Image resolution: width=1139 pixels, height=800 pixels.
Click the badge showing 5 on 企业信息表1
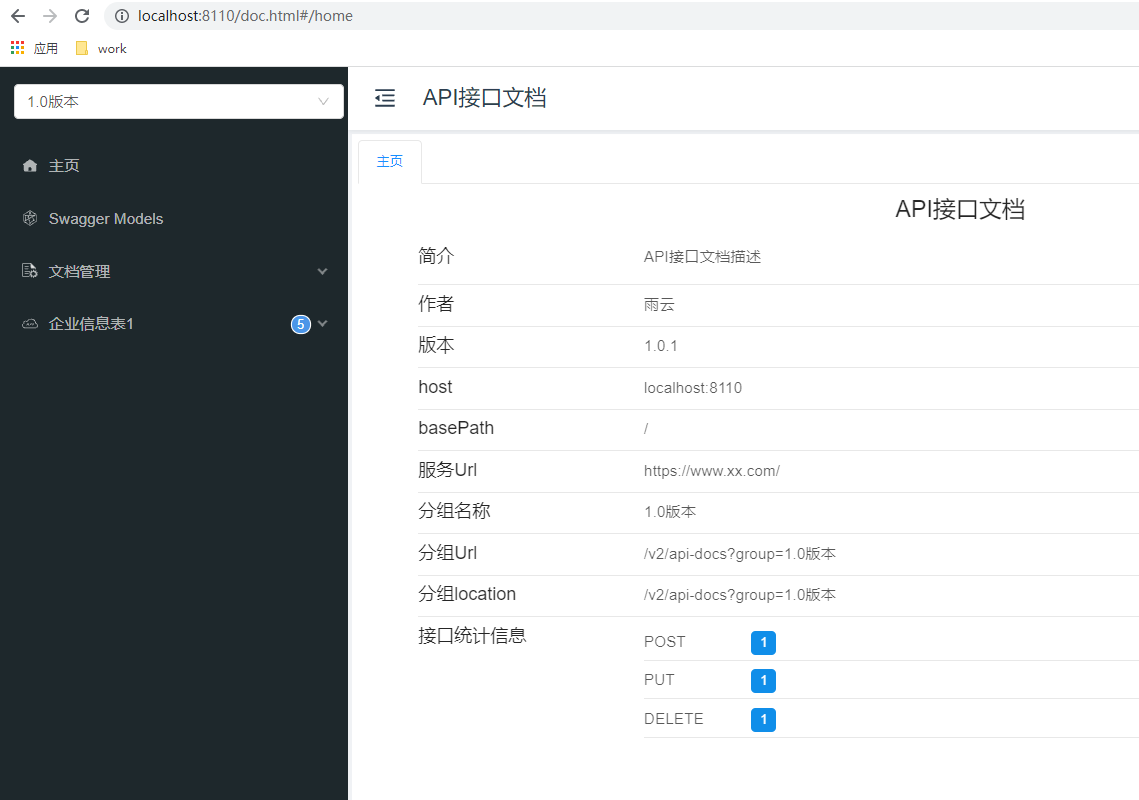(x=301, y=324)
